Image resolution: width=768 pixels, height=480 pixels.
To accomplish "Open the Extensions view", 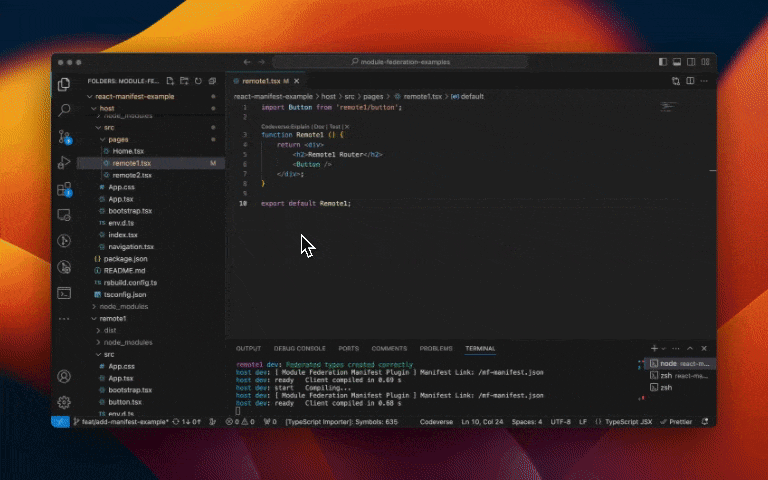I will coord(64,188).
